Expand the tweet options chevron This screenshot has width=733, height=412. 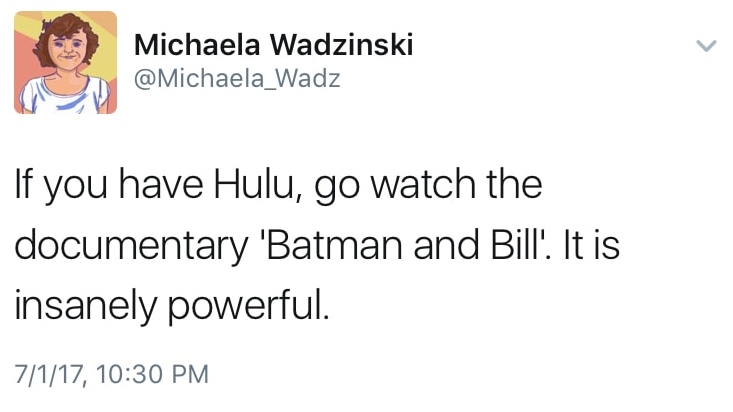[x=706, y=46]
